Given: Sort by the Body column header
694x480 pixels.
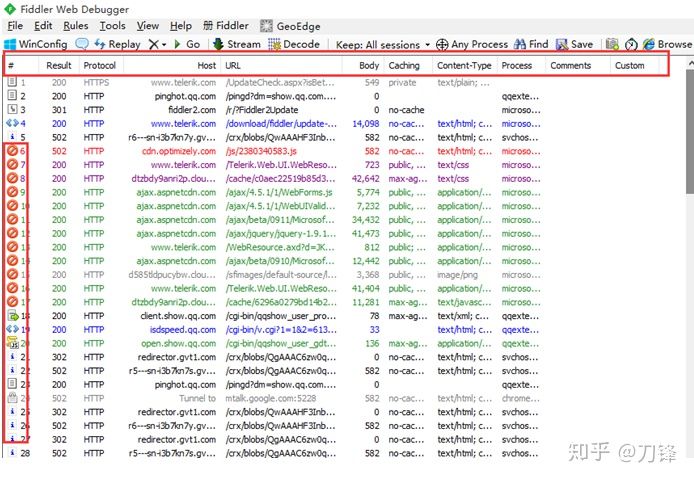Looking at the screenshot, I should pos(363,66).
